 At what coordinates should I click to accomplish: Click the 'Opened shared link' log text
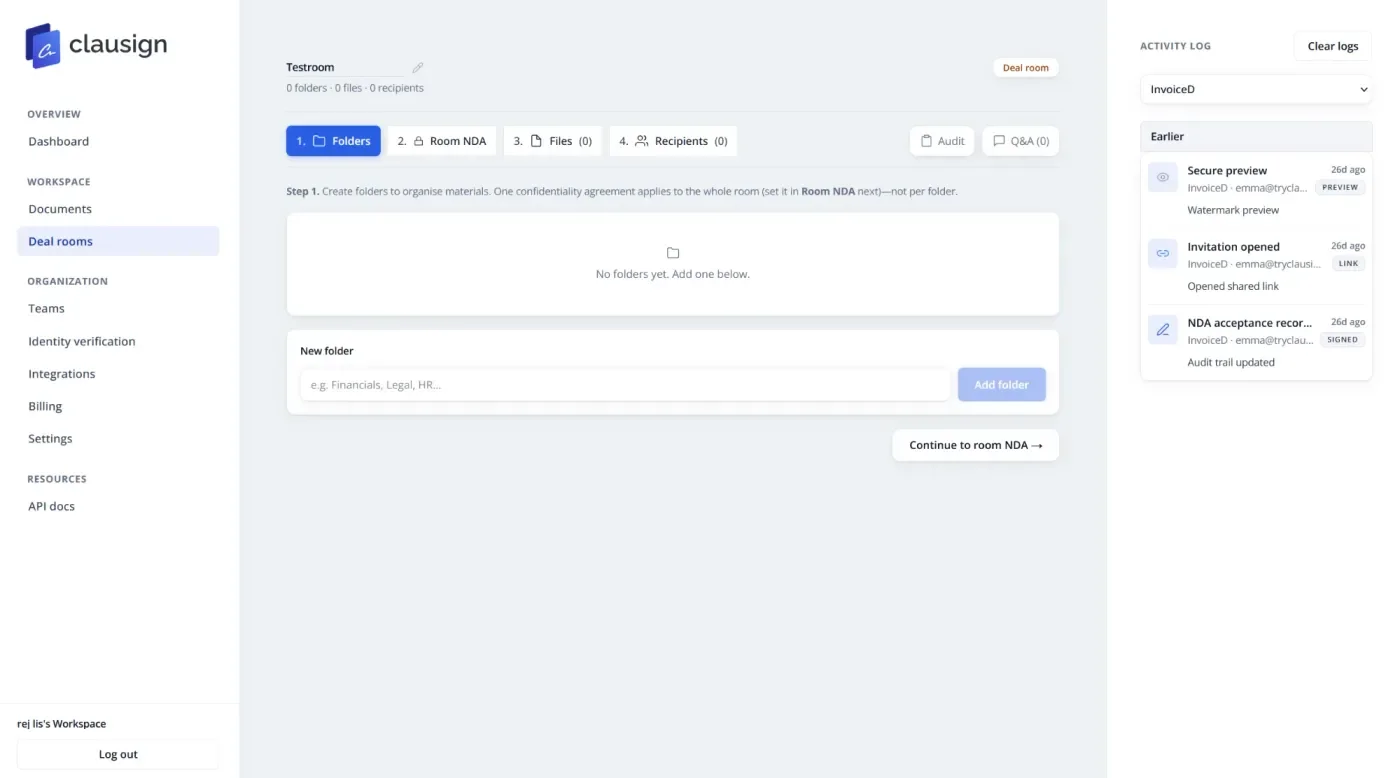point(1233,286)
